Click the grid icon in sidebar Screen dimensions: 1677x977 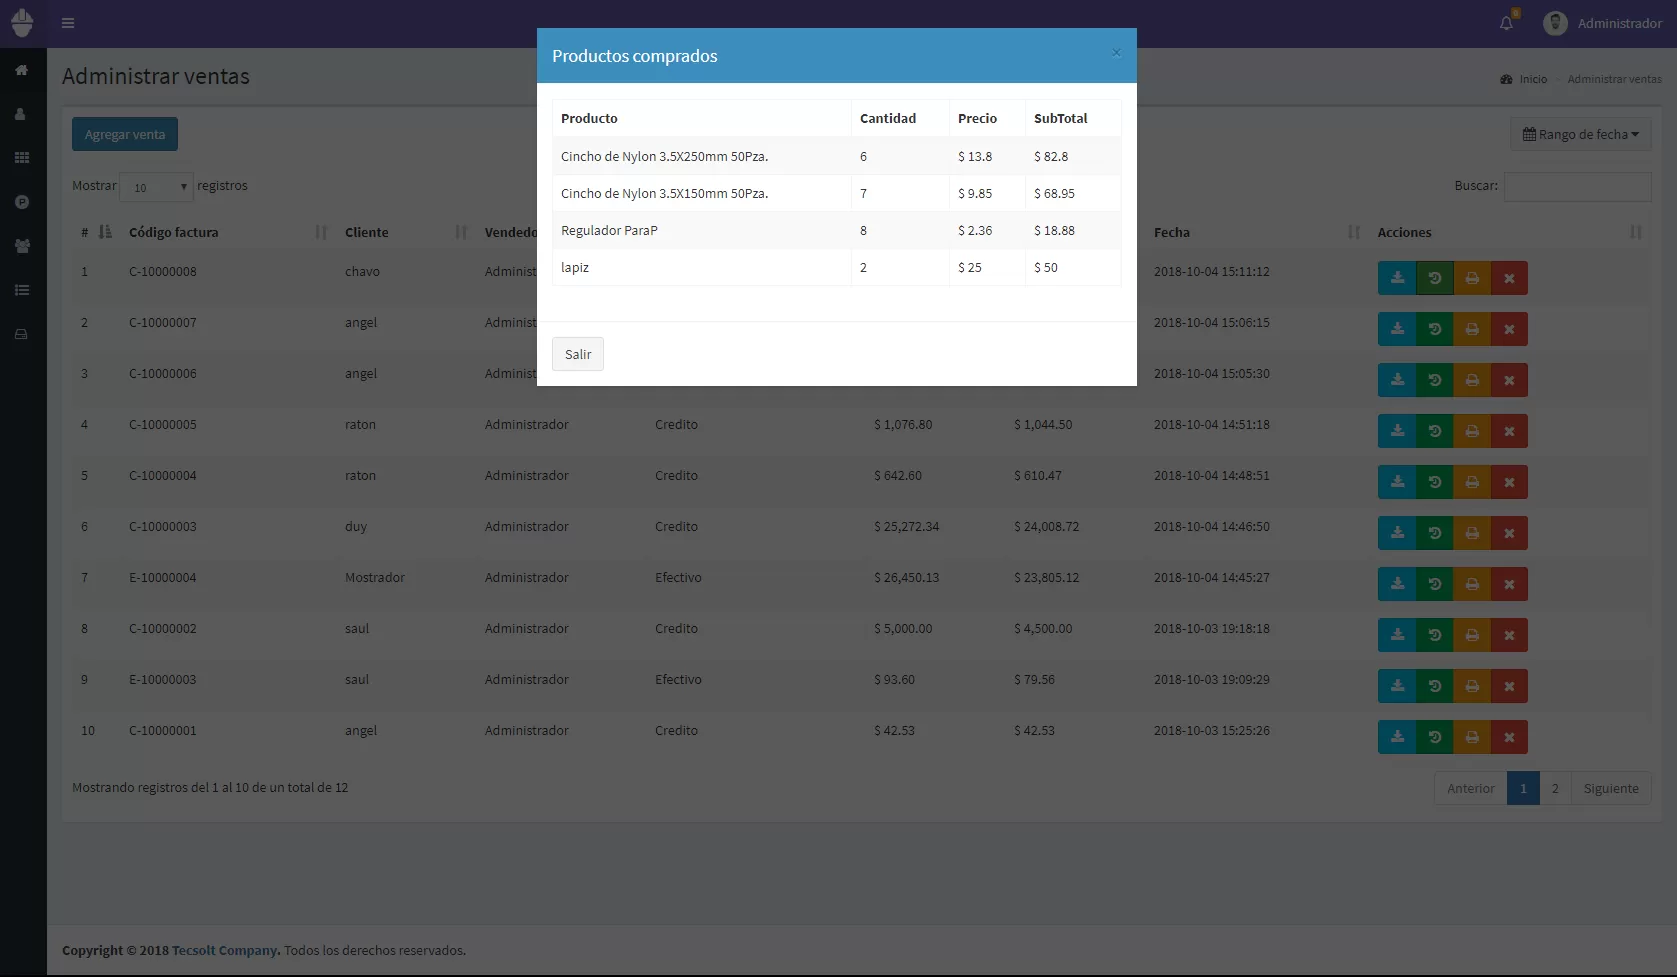pos(22,158)
